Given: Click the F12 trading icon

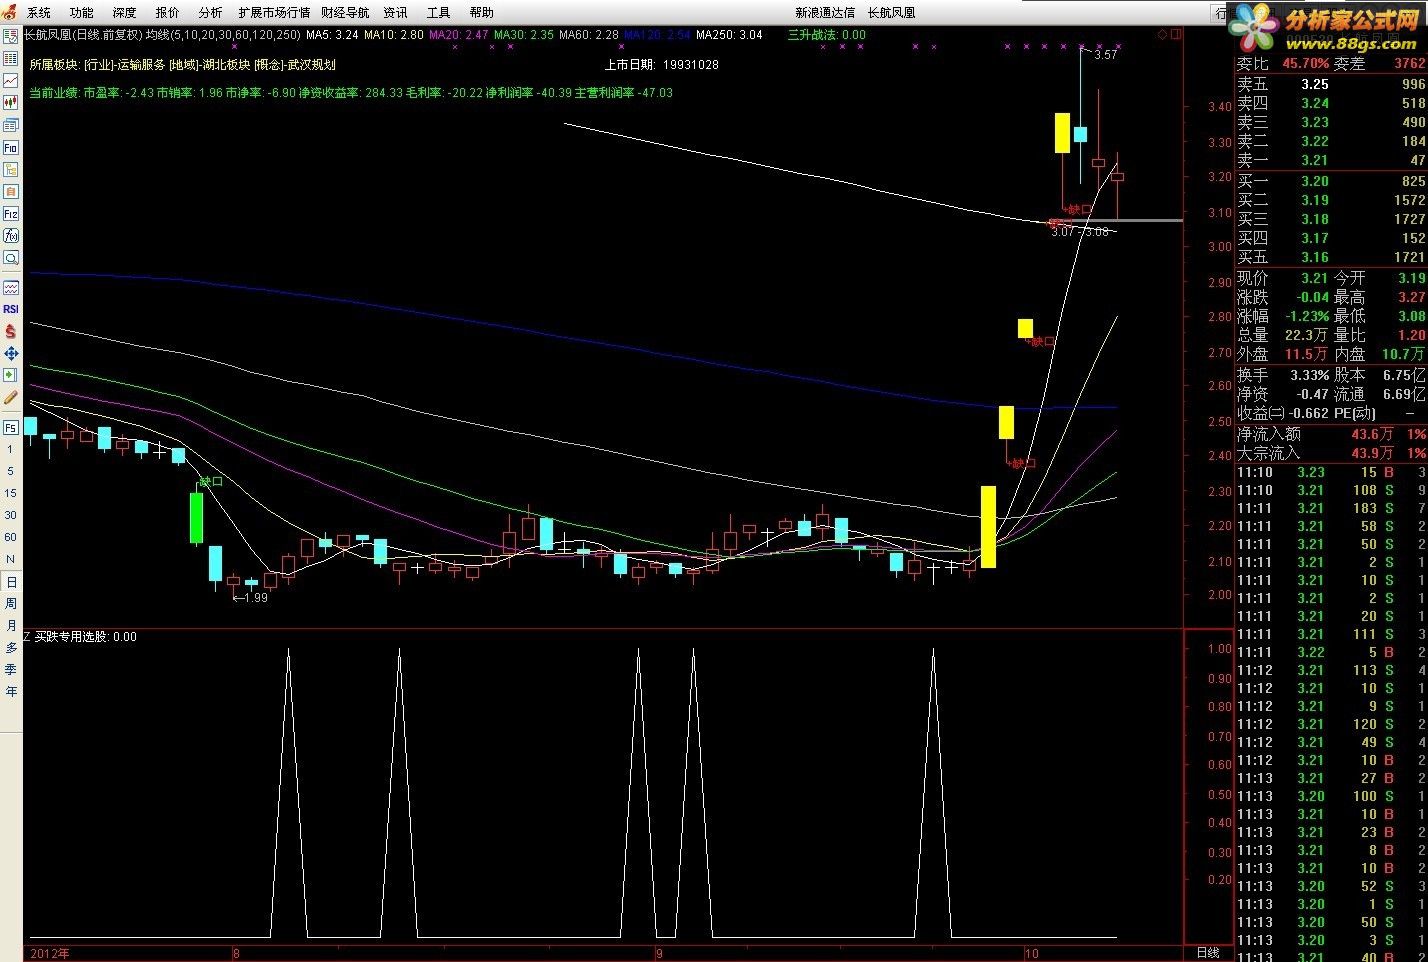Looking at the screenshot, I should point(11,214).
